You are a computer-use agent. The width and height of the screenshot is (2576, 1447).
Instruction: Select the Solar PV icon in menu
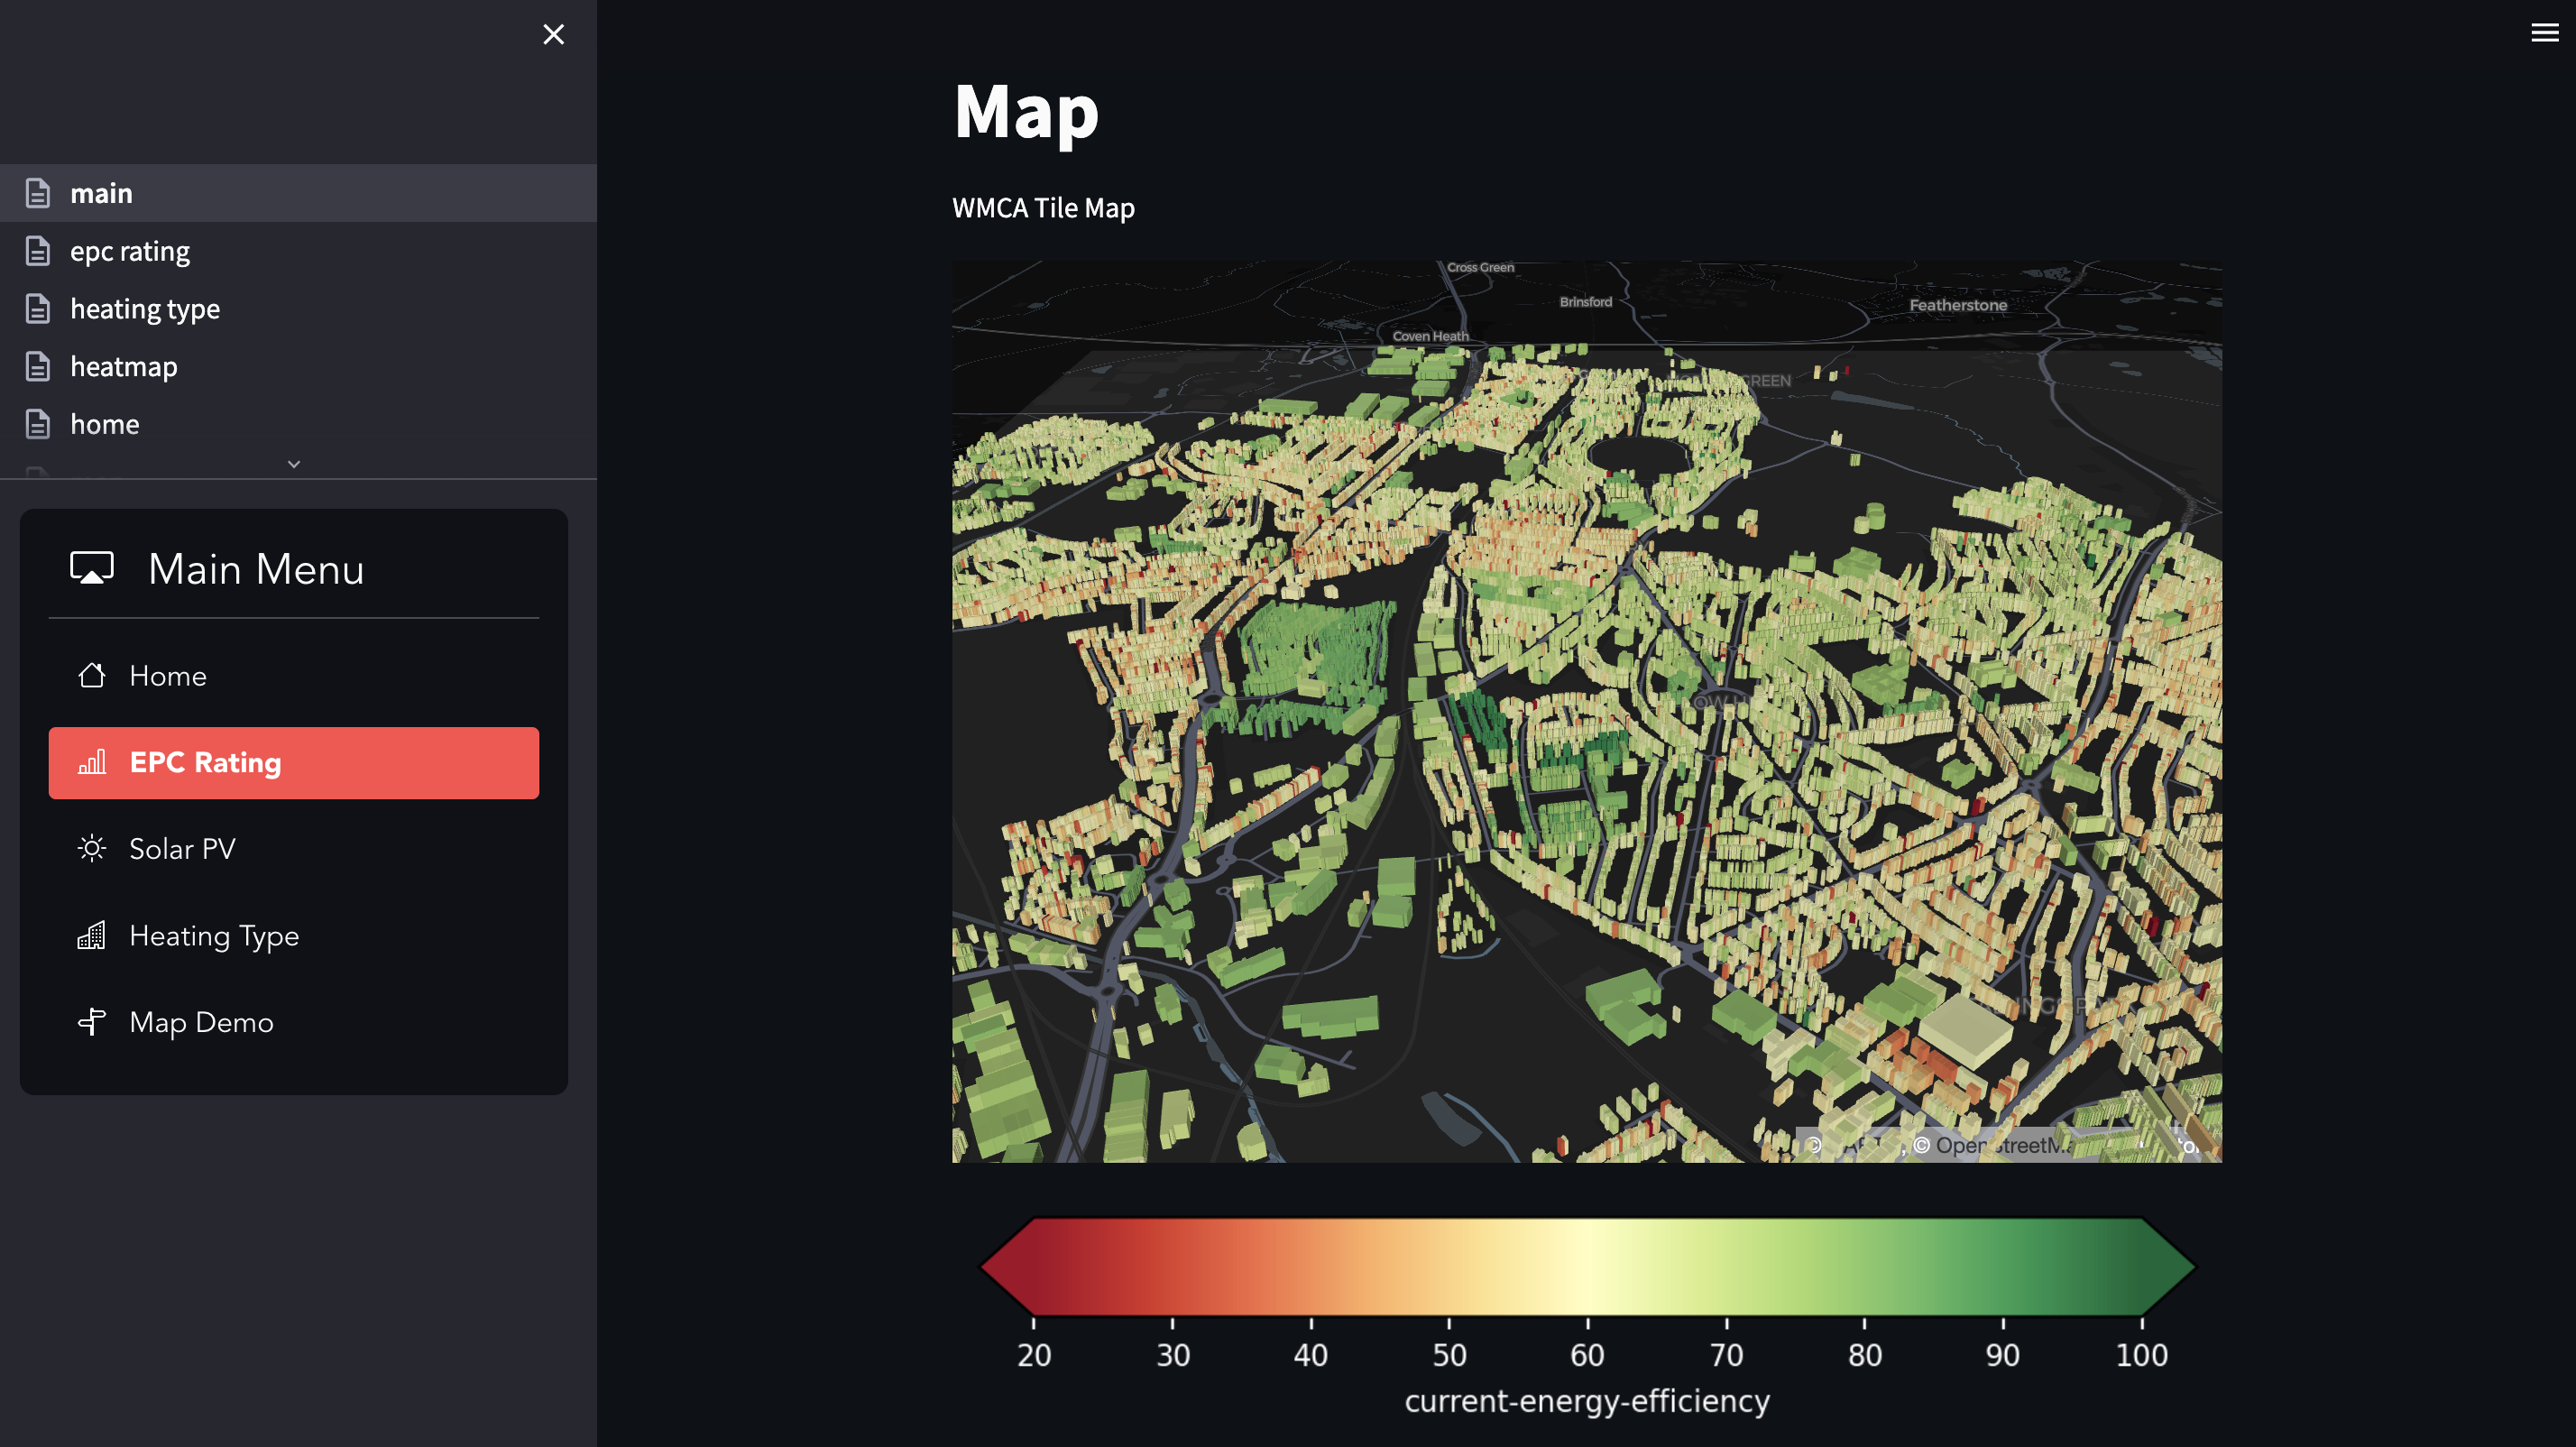pyautogui.click(x=90, y=849)
